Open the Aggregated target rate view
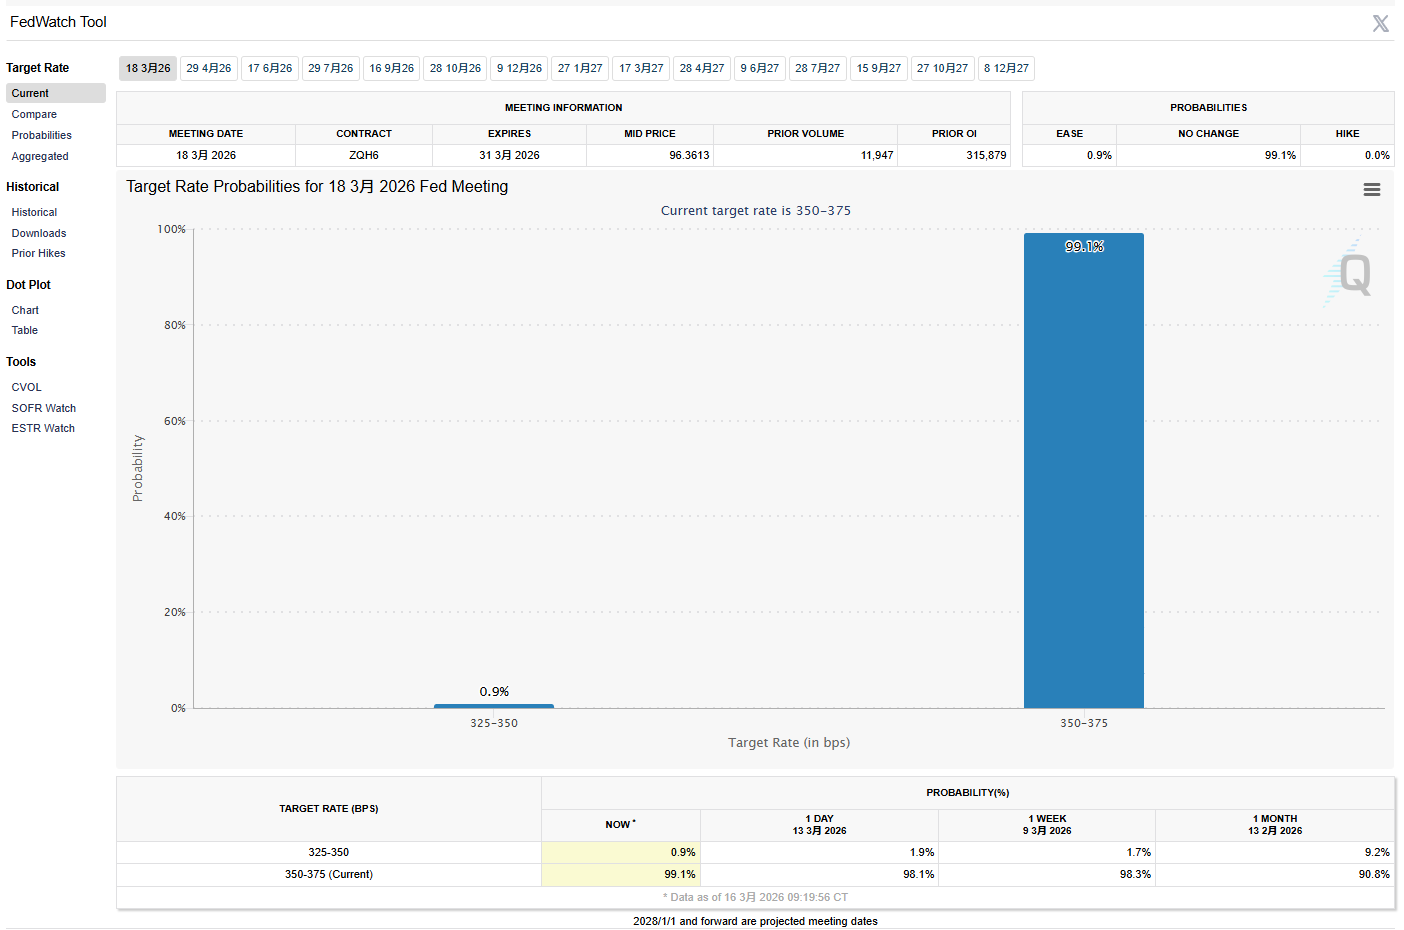 point(40,156)
